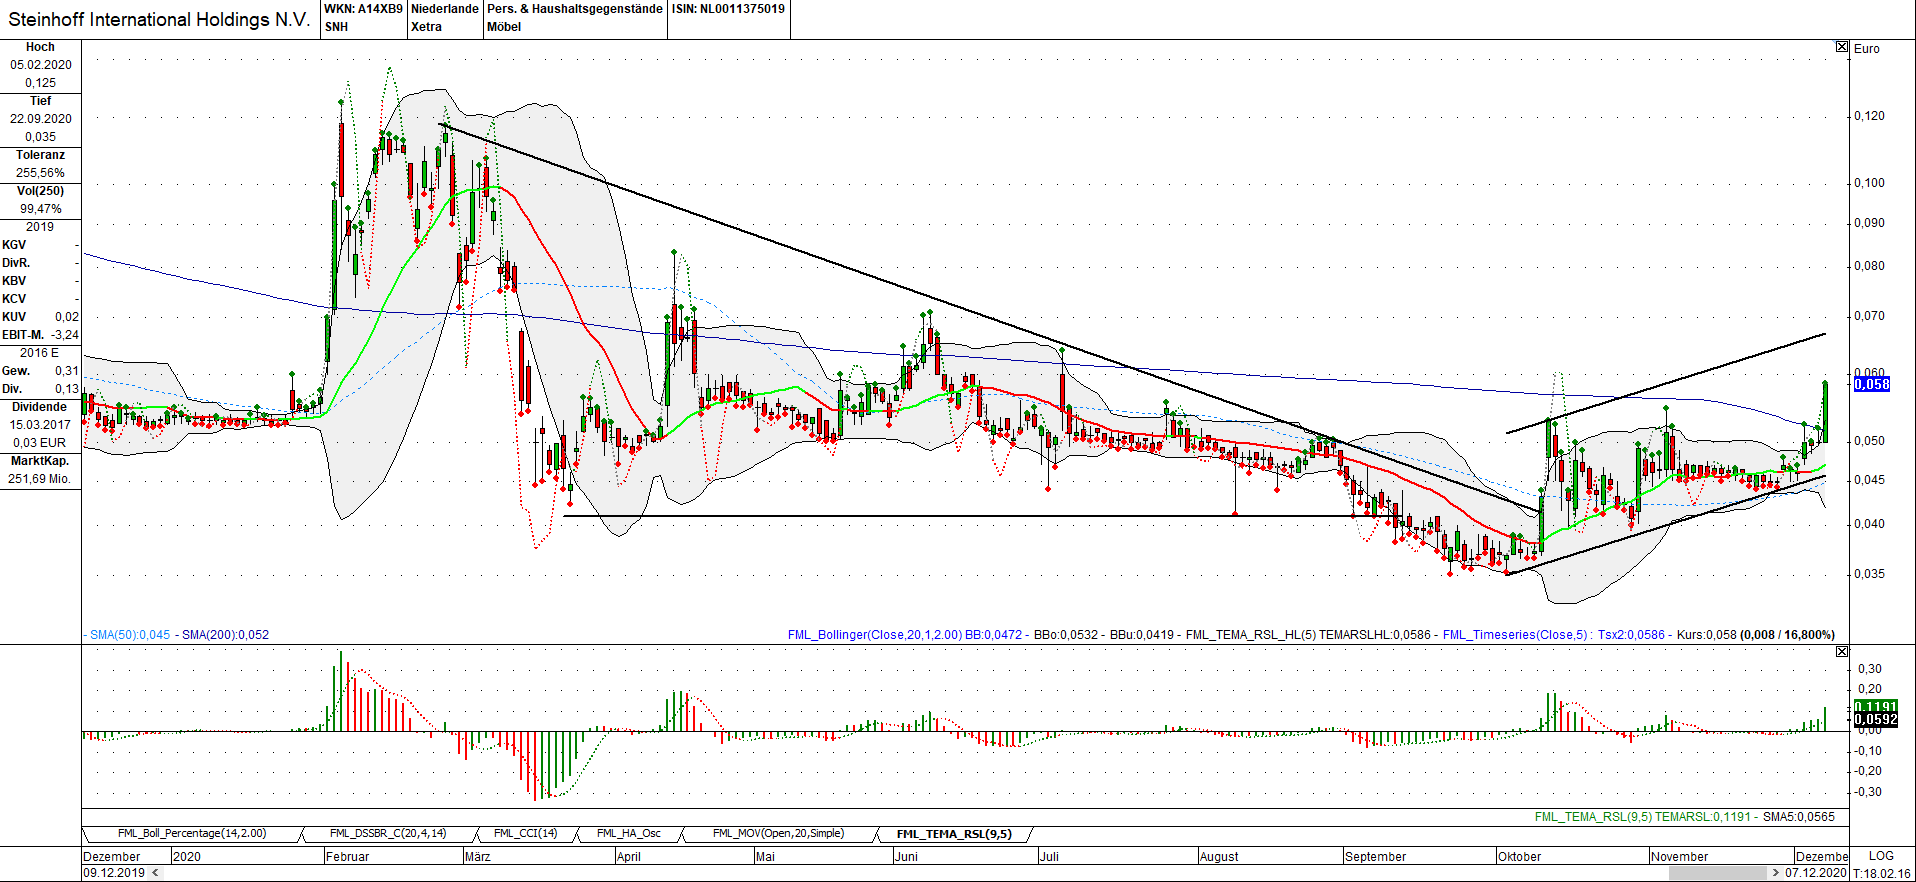Click the KGV row in sidebar
This screenshot has width=1916, height=882.
coord(40,245)
